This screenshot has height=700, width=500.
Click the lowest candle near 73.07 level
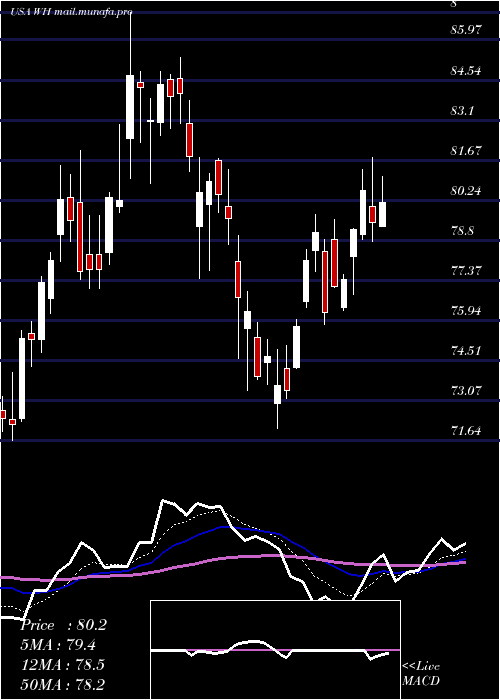pyautogui.click(x=277, y=394)
